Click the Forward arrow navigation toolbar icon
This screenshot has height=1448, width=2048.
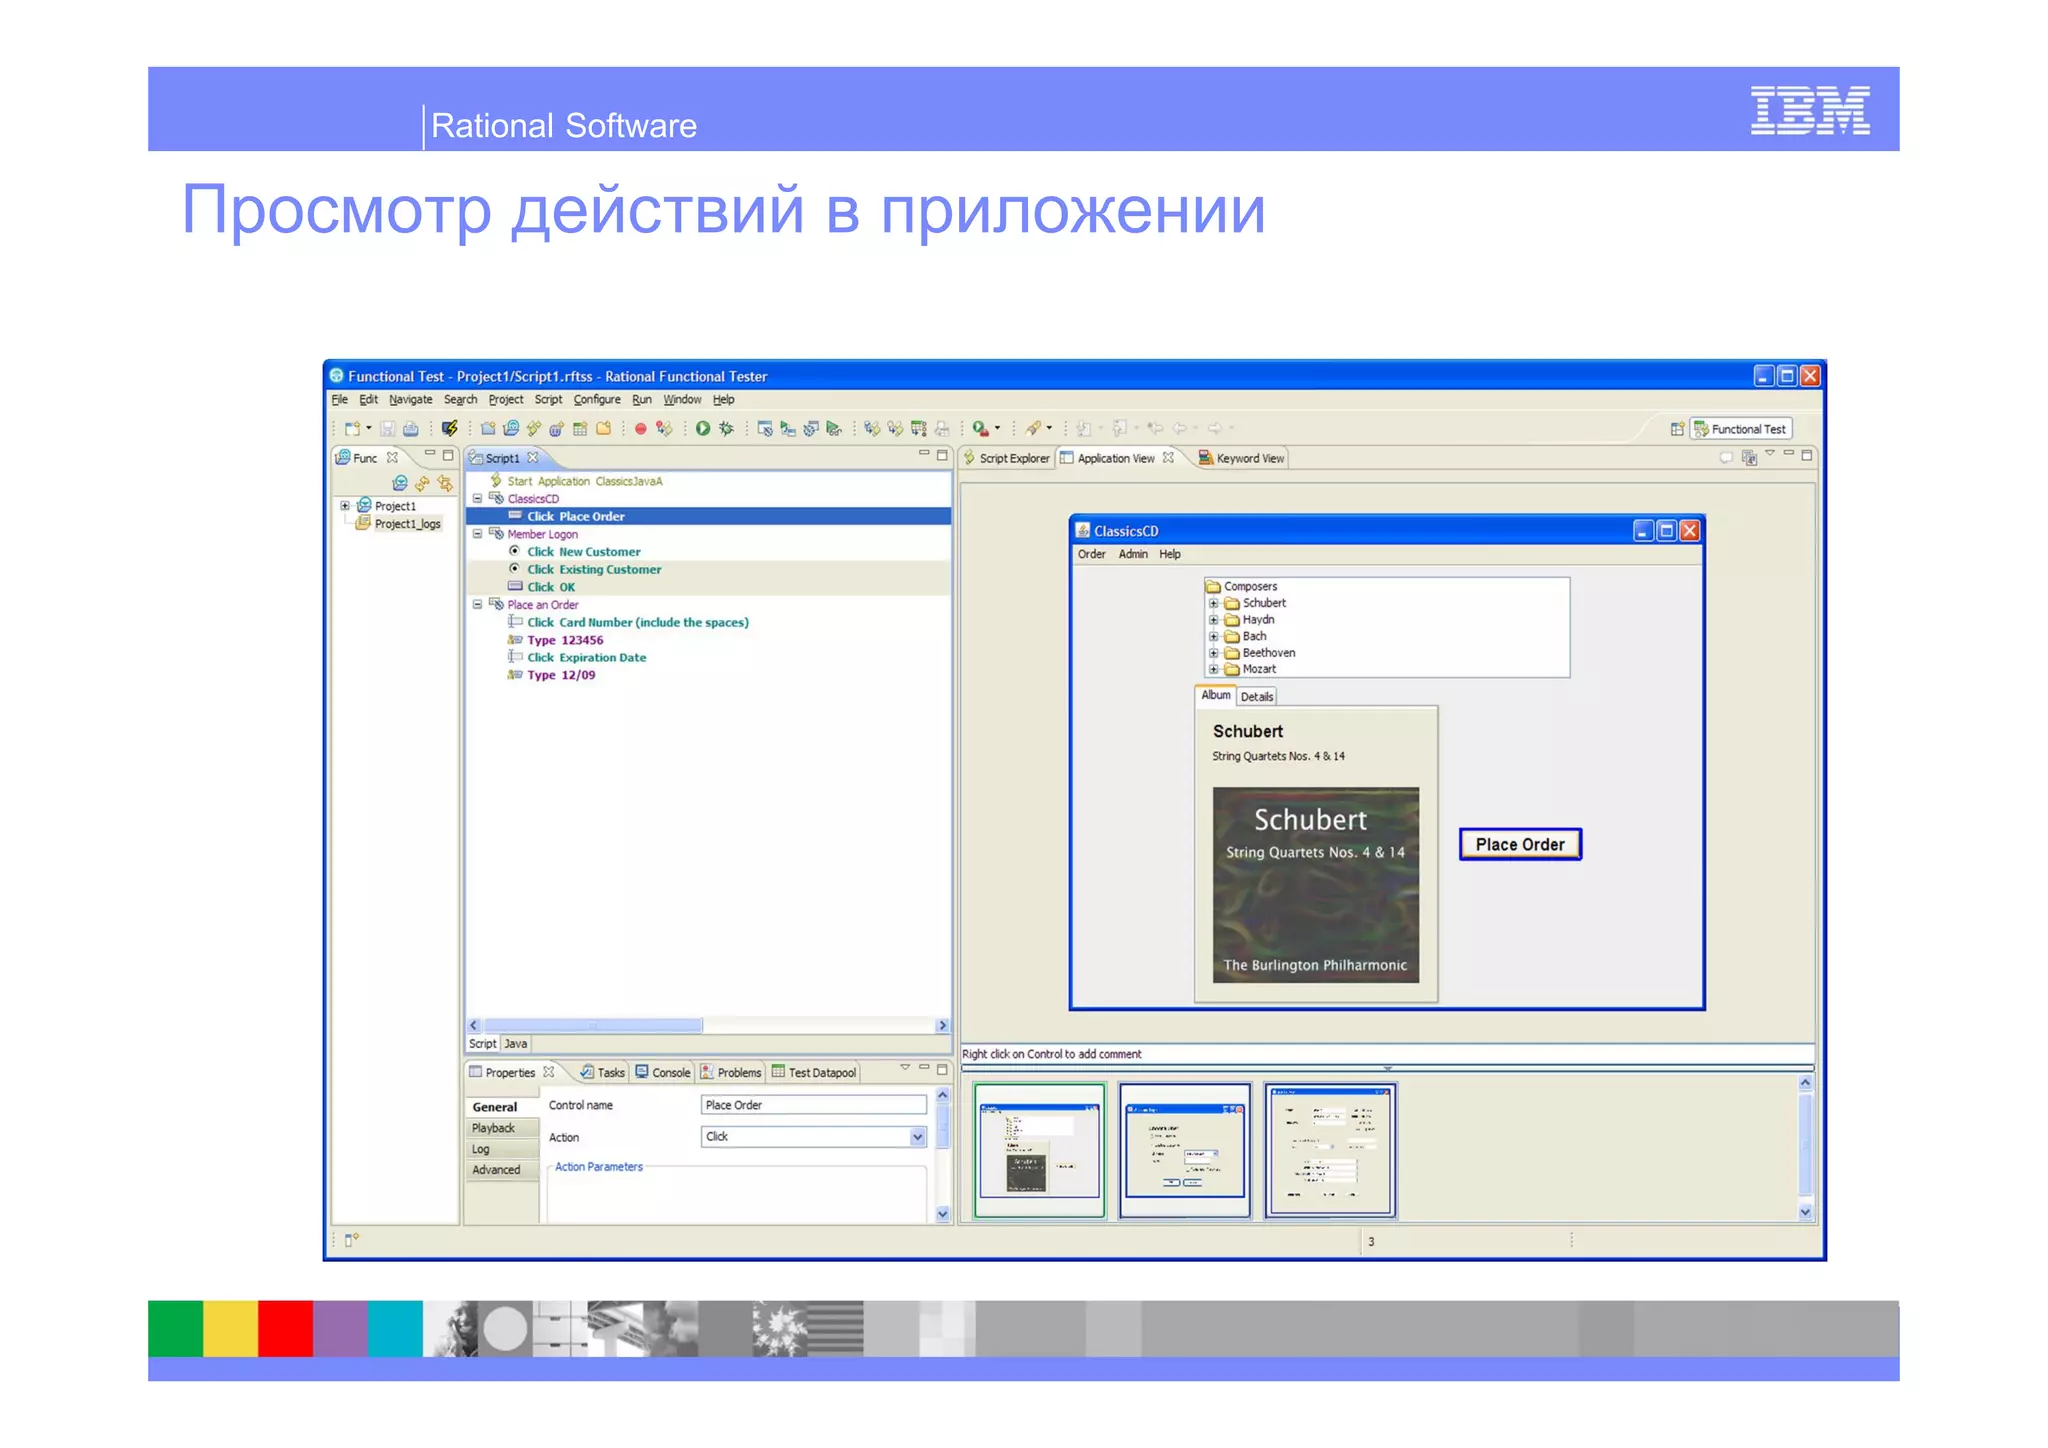(x=1215, y=429)
